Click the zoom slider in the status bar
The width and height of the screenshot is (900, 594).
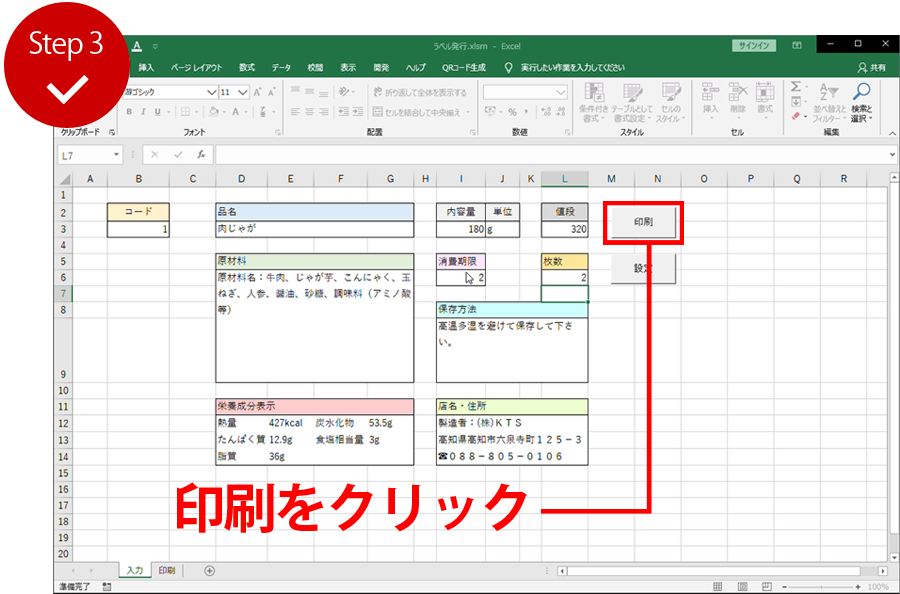tap(820, 587)
